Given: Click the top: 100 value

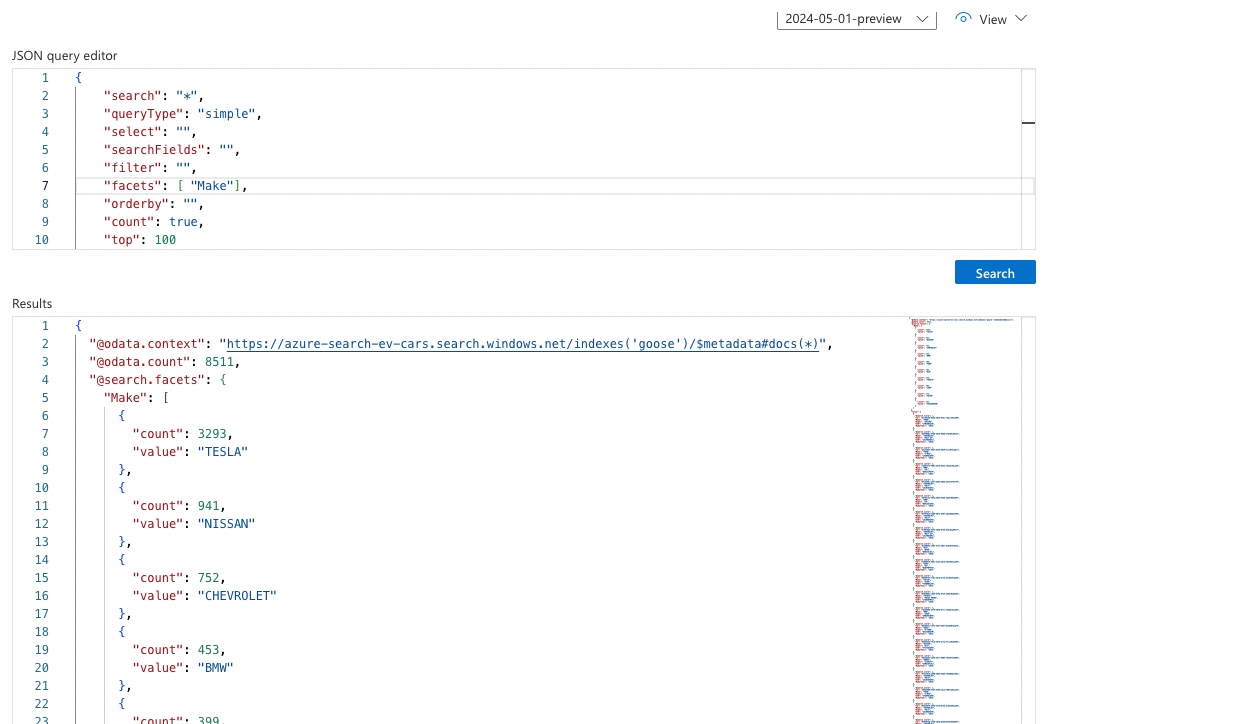Looking at the screenshot, I should tap(168, 239).
